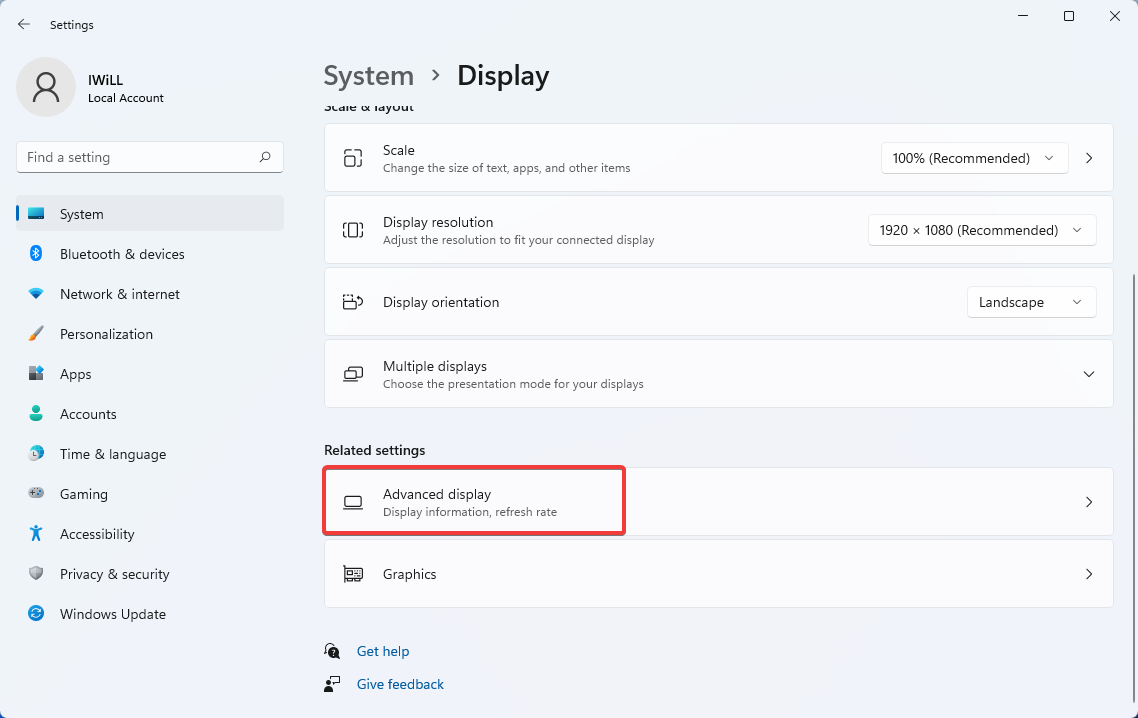Open the Display resolution dropdown
This screenshot has width=1138, height=718.
coord(981,230)
